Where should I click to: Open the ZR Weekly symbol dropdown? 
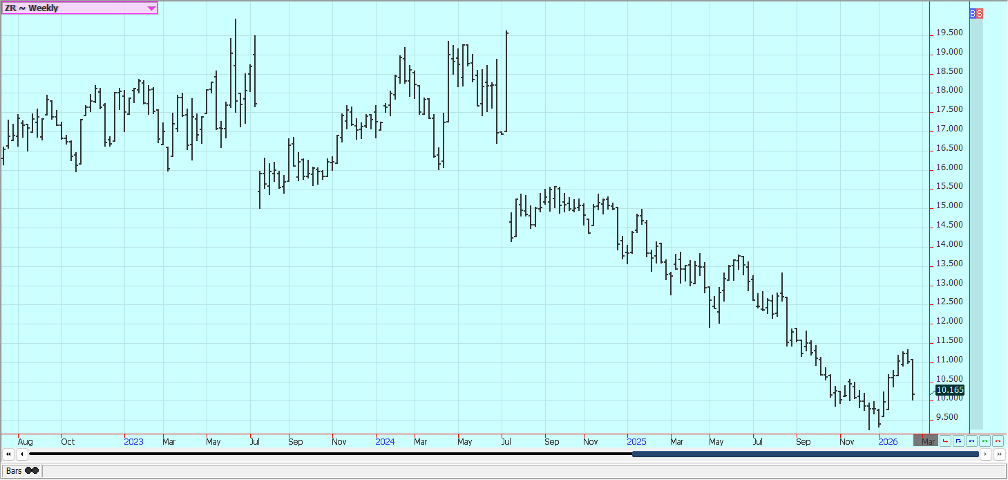pos(151,8)
